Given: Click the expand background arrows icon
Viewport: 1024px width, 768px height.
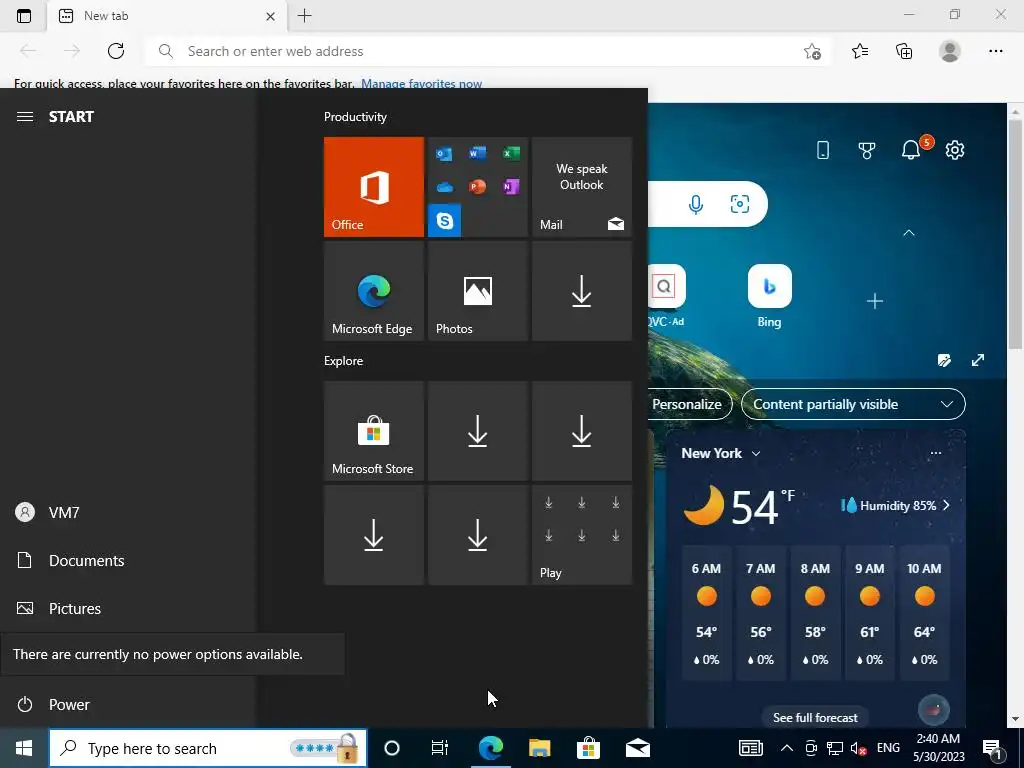Looking at the screenshot, I should [978, 360].
